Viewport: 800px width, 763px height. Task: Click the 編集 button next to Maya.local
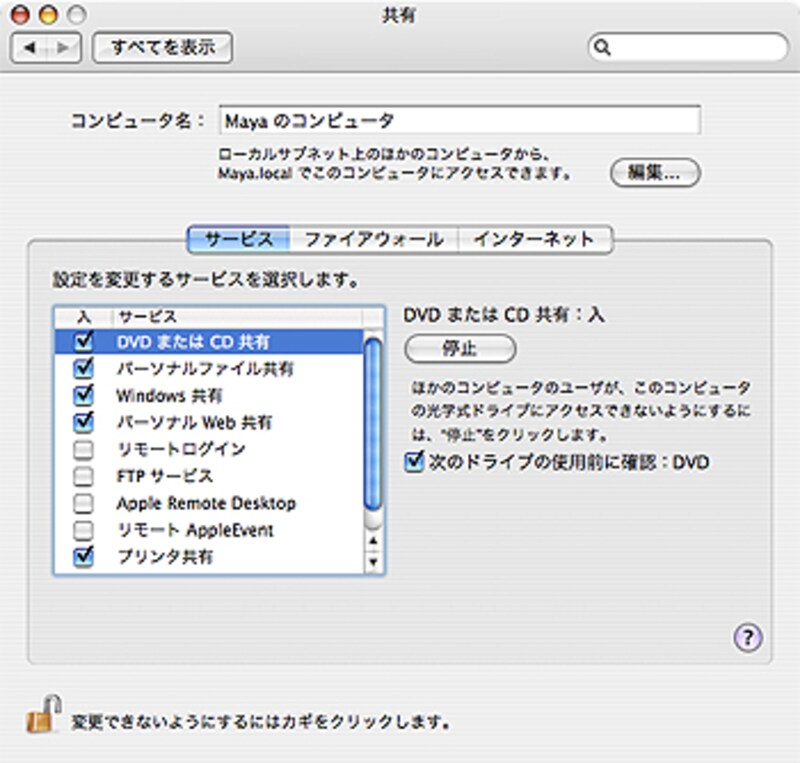[656, 172]
